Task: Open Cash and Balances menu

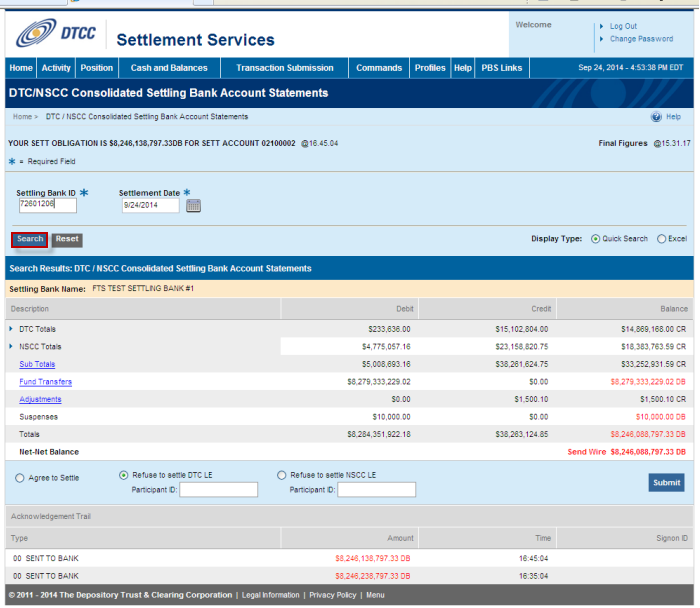Action: tap(169, 68)
